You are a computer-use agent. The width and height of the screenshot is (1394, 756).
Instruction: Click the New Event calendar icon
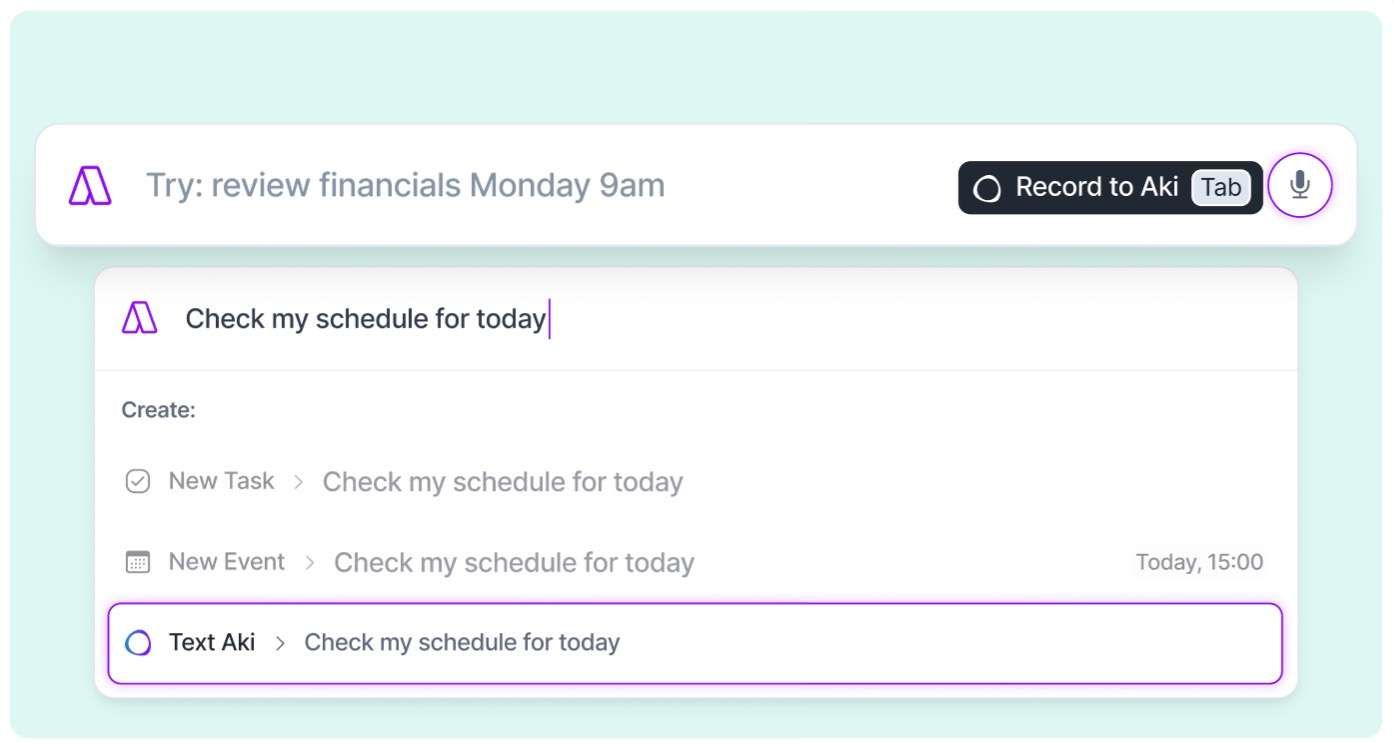coord(137,562)
